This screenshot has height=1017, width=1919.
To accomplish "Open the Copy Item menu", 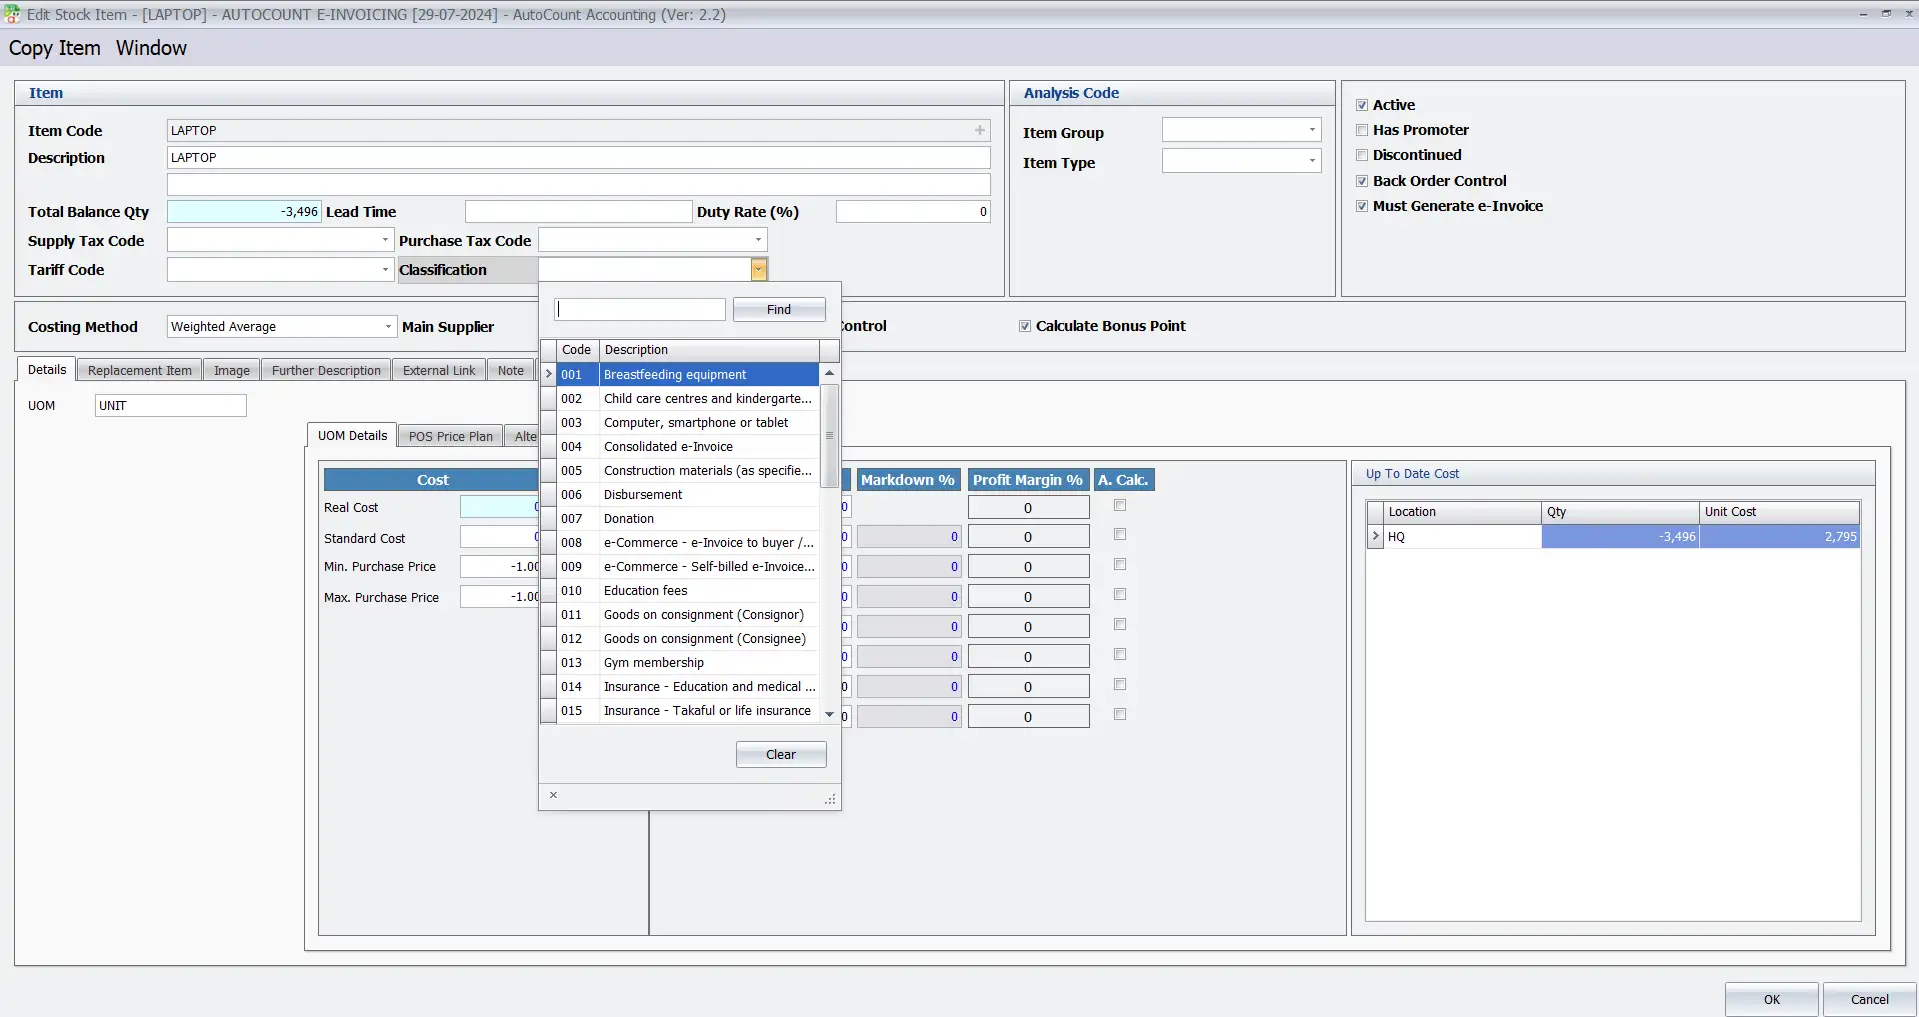I will pos(54,48).
